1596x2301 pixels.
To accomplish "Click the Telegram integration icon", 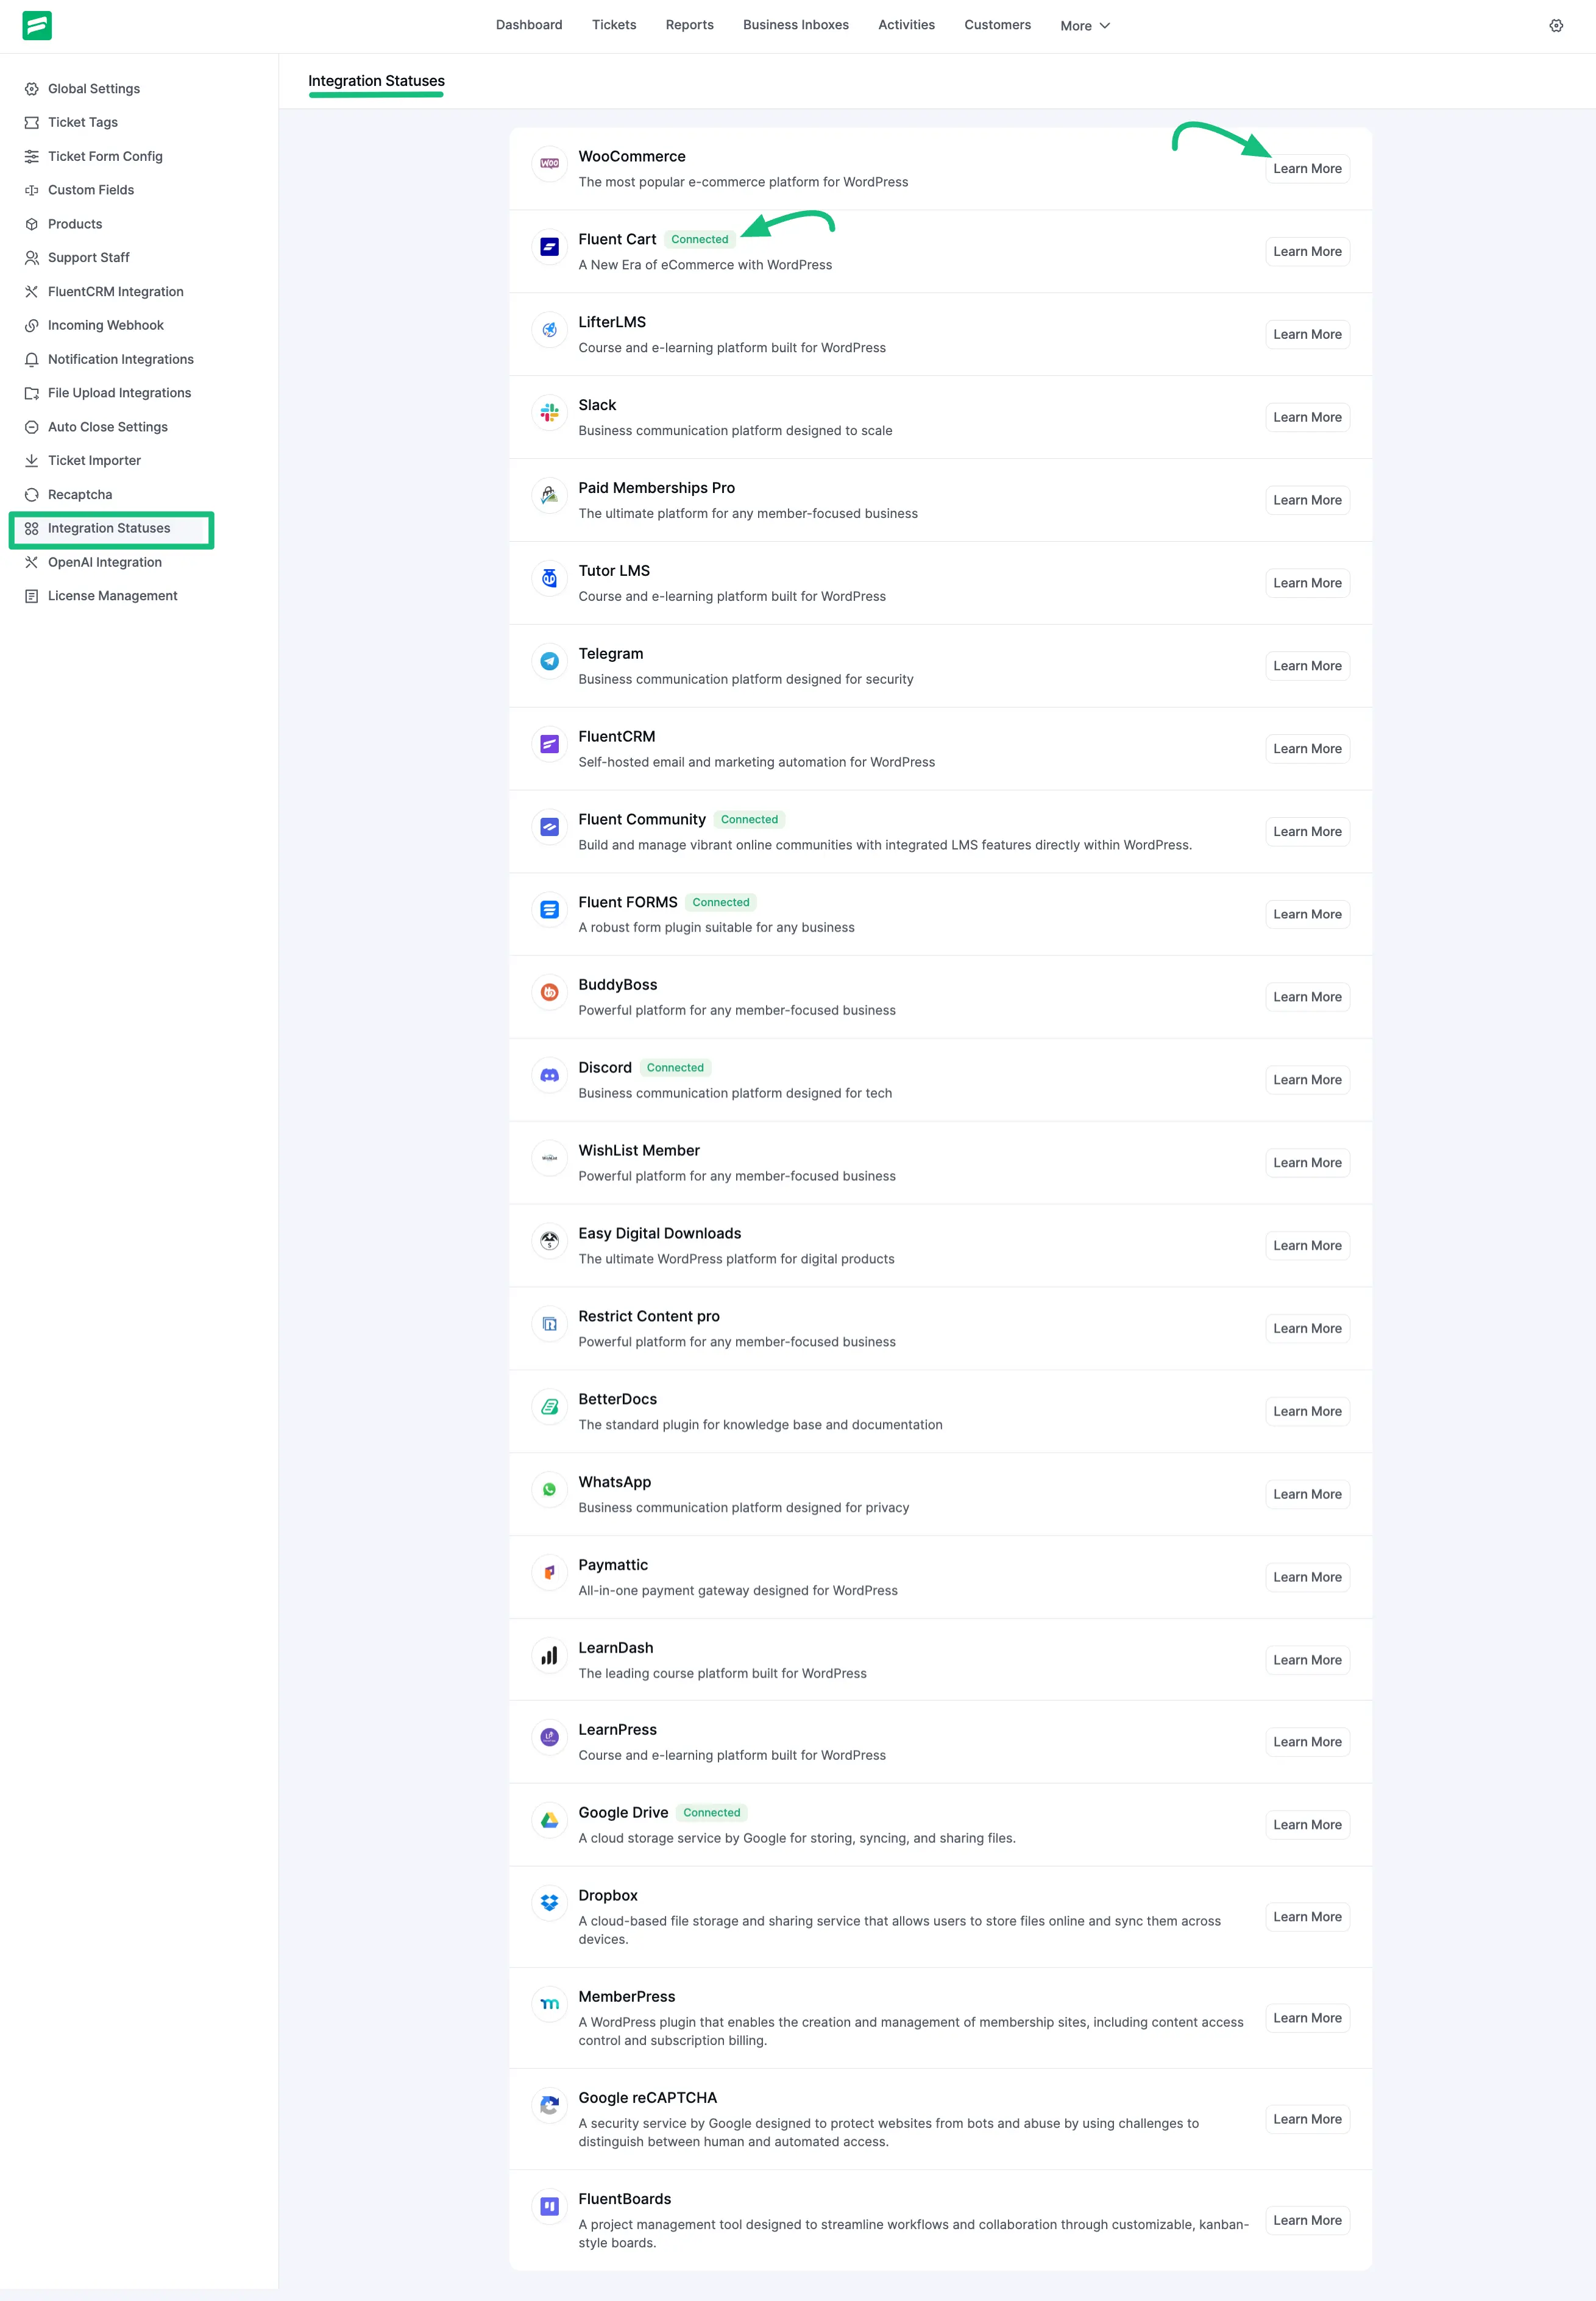I will (549, 660).
